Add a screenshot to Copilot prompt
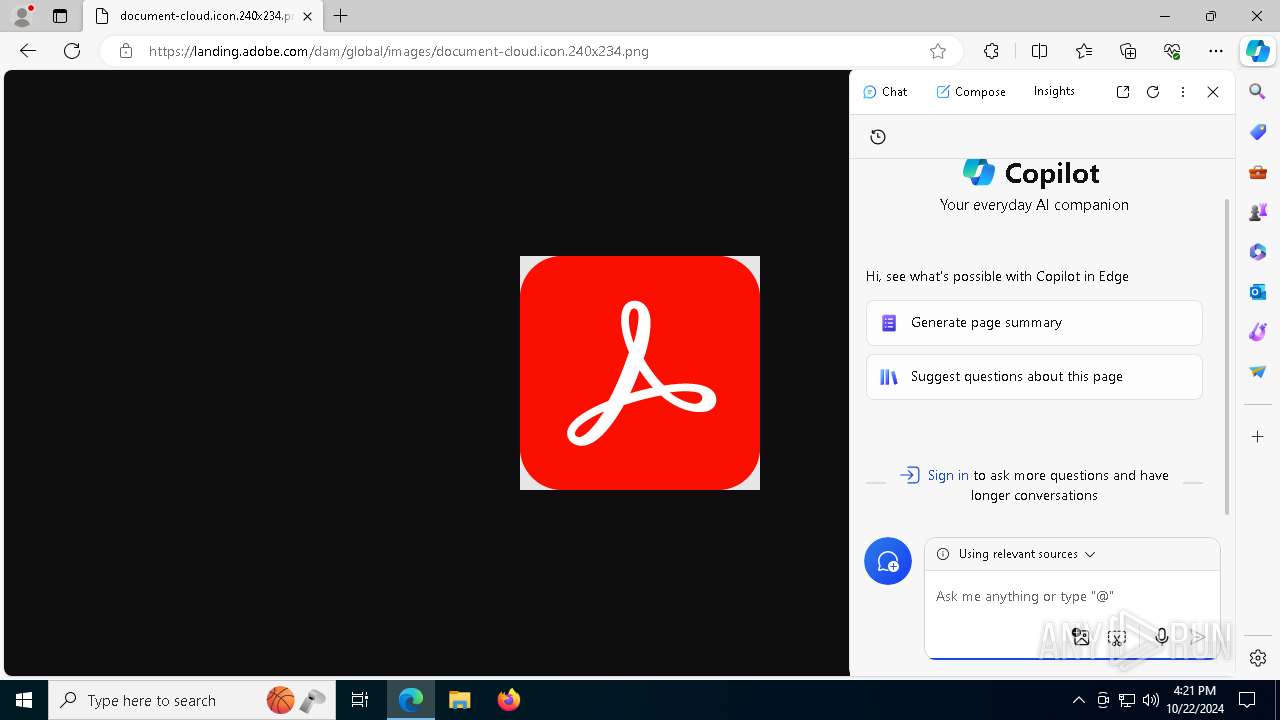1280x720 pixels. pos(1117,636)
